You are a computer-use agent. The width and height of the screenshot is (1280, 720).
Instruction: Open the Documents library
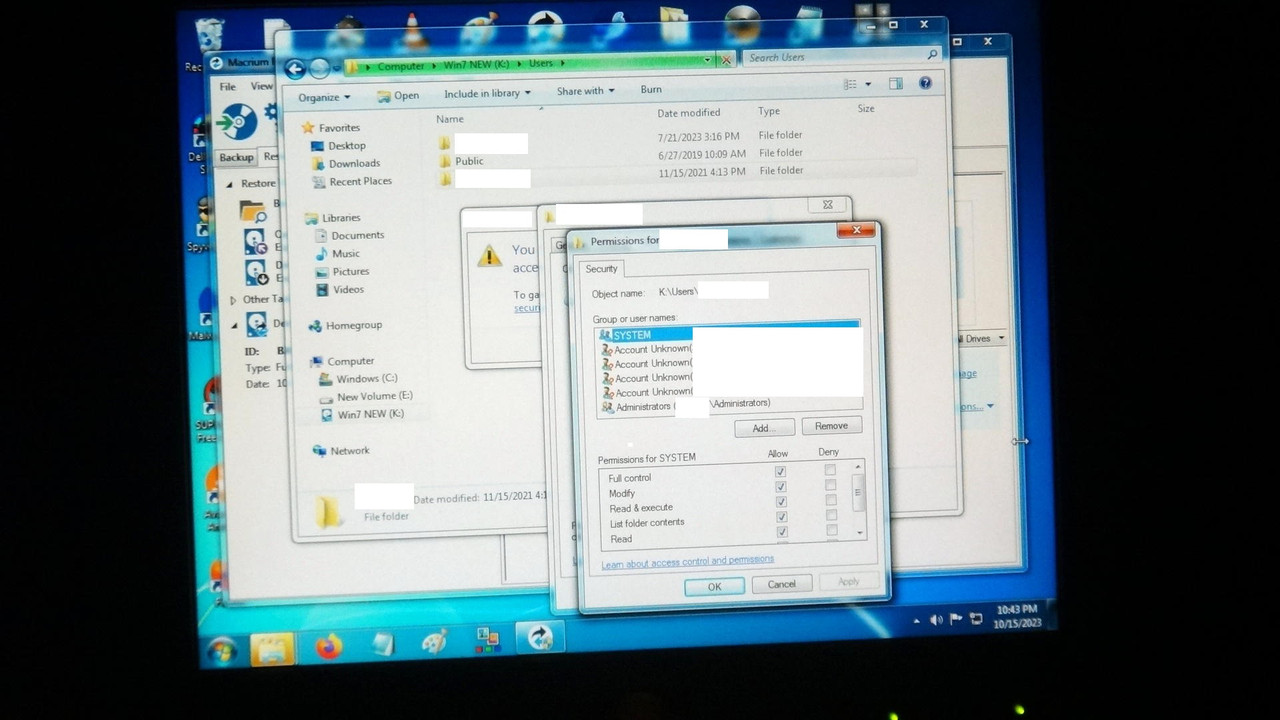(357, 236)
